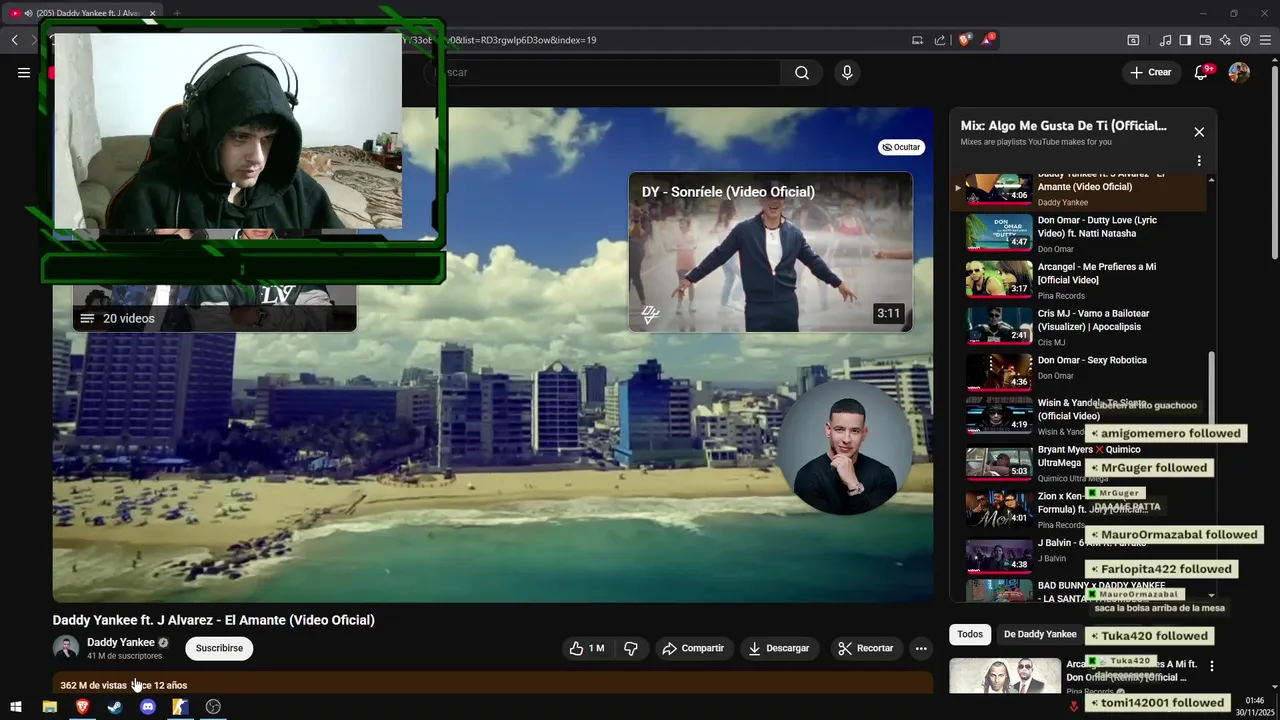Open the browser tab search icon
Viewport: 1280px width, 720px height.
[x=1133, y=40]
